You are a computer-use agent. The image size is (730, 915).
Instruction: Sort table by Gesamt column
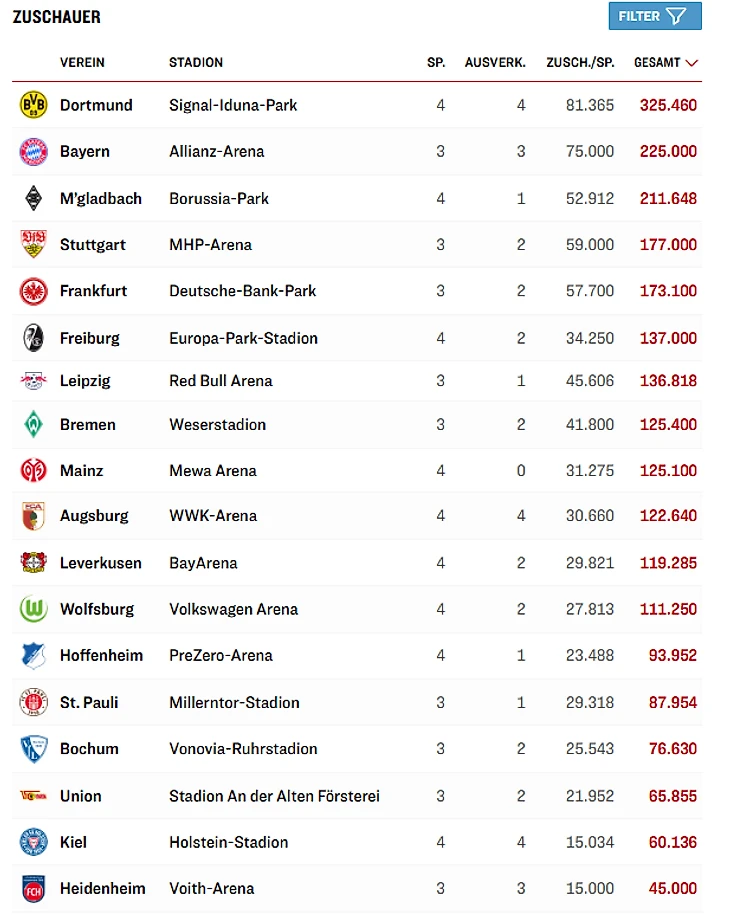click(665, 62)
